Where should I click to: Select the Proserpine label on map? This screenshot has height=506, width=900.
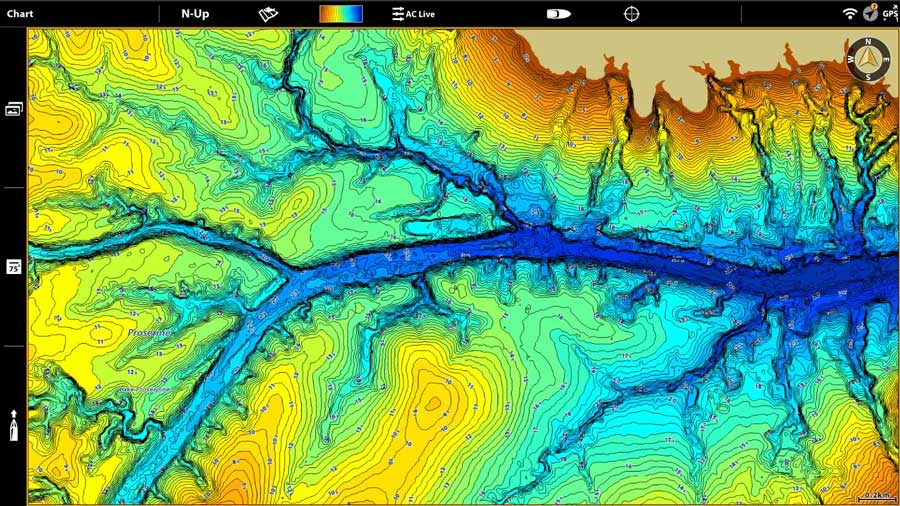point(149,332)
